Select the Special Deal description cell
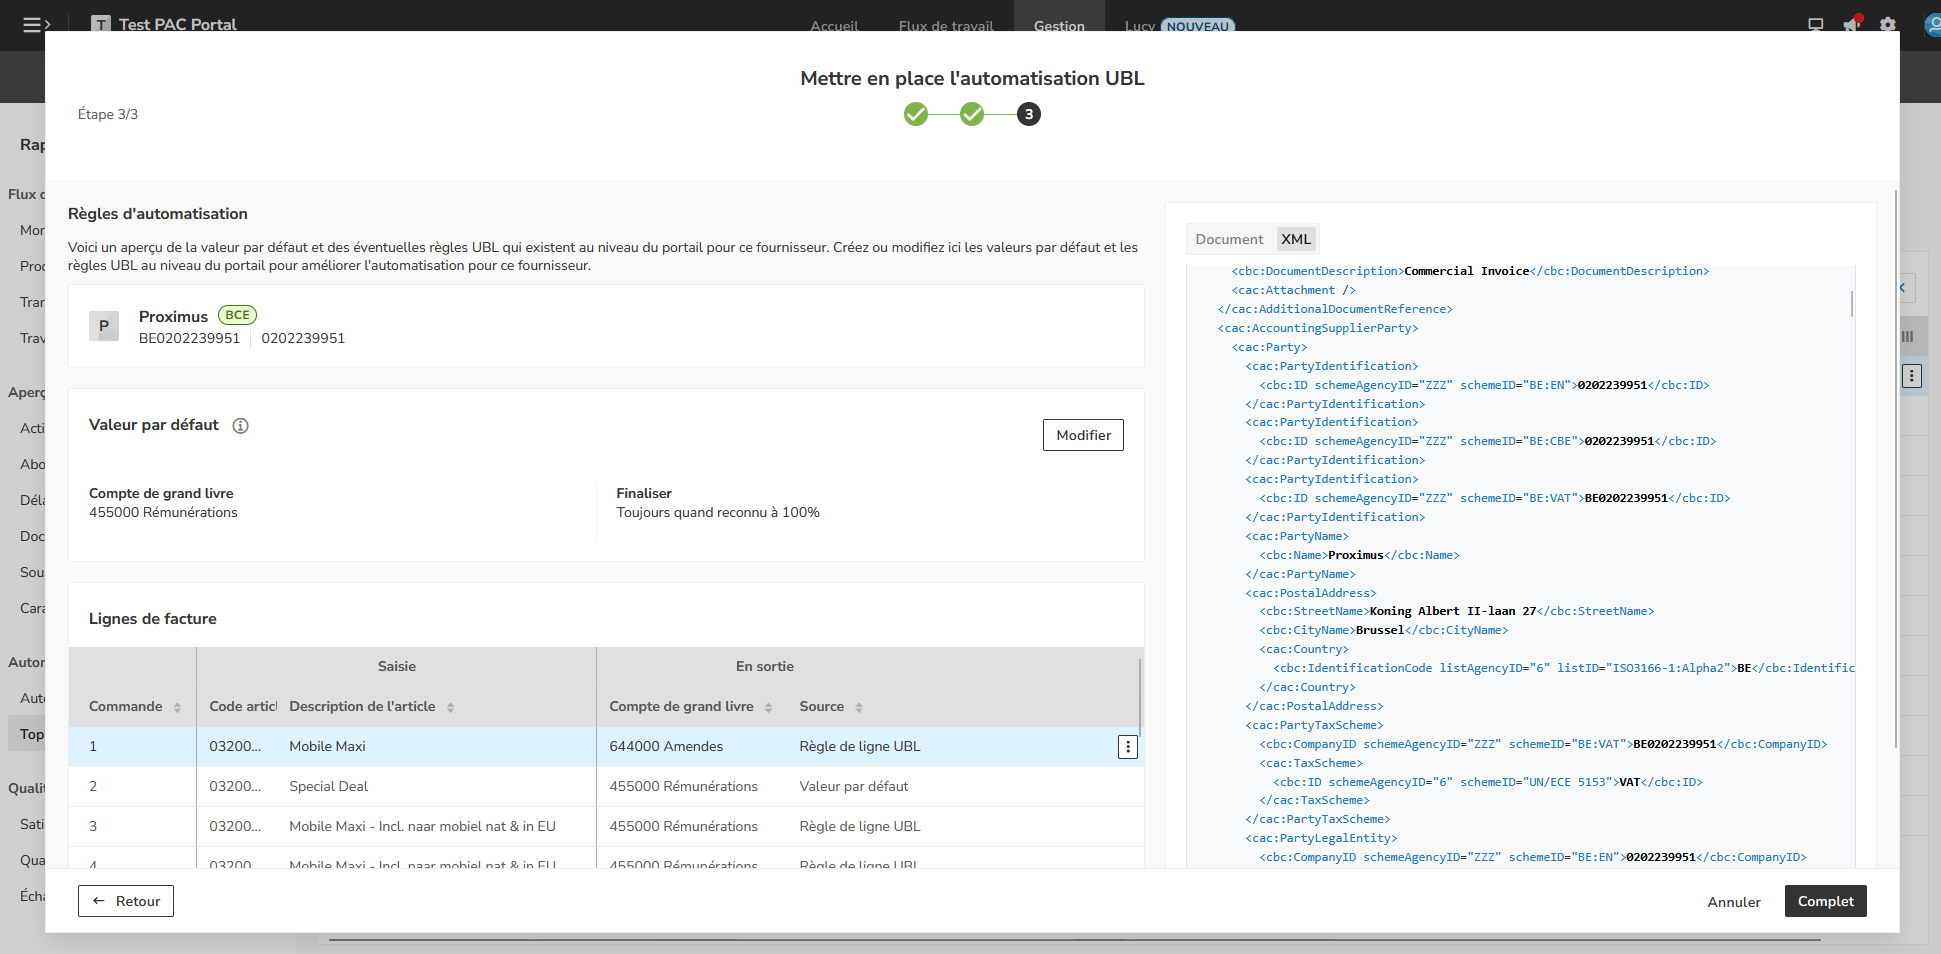The width and height of the screenshot is (1941, 954). point(328,787)
